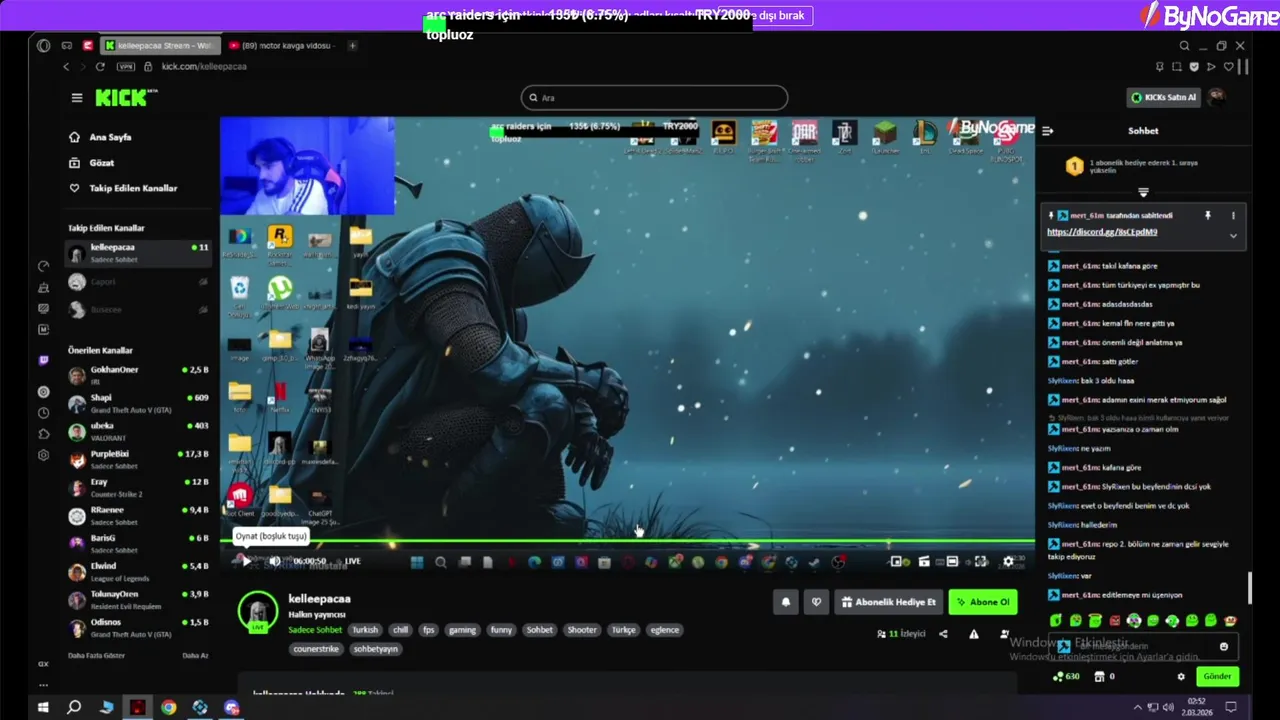Click the chill tag

pos(400,630)
